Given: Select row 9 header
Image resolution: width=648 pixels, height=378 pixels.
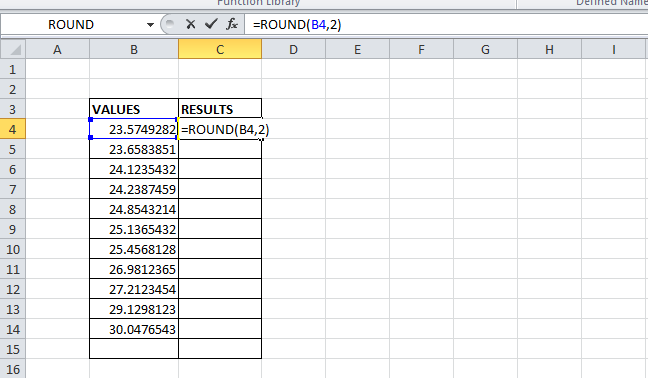Looking at the screenshot, I should pyautogui.click(x=13, y=229).
